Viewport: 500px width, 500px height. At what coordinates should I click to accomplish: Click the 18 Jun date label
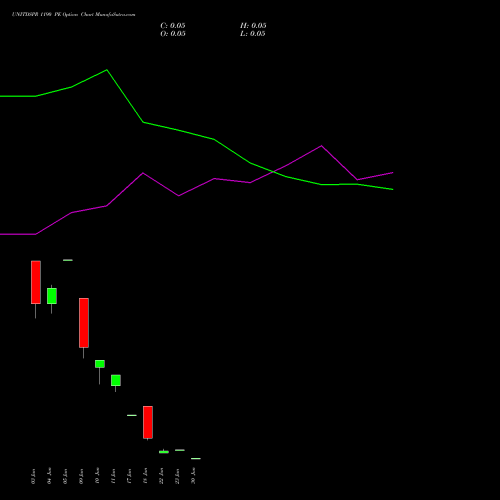145,476
